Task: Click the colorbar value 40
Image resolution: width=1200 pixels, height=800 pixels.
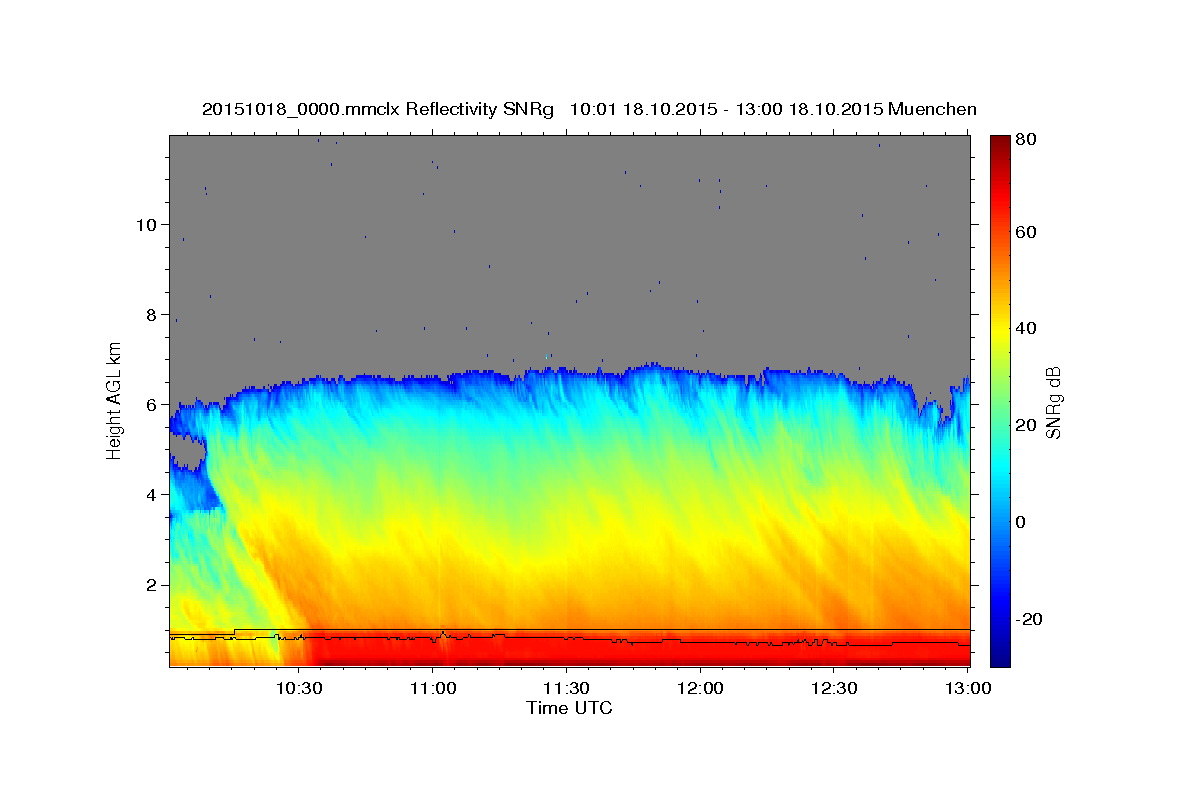Action: click(x=1028, y=328)
